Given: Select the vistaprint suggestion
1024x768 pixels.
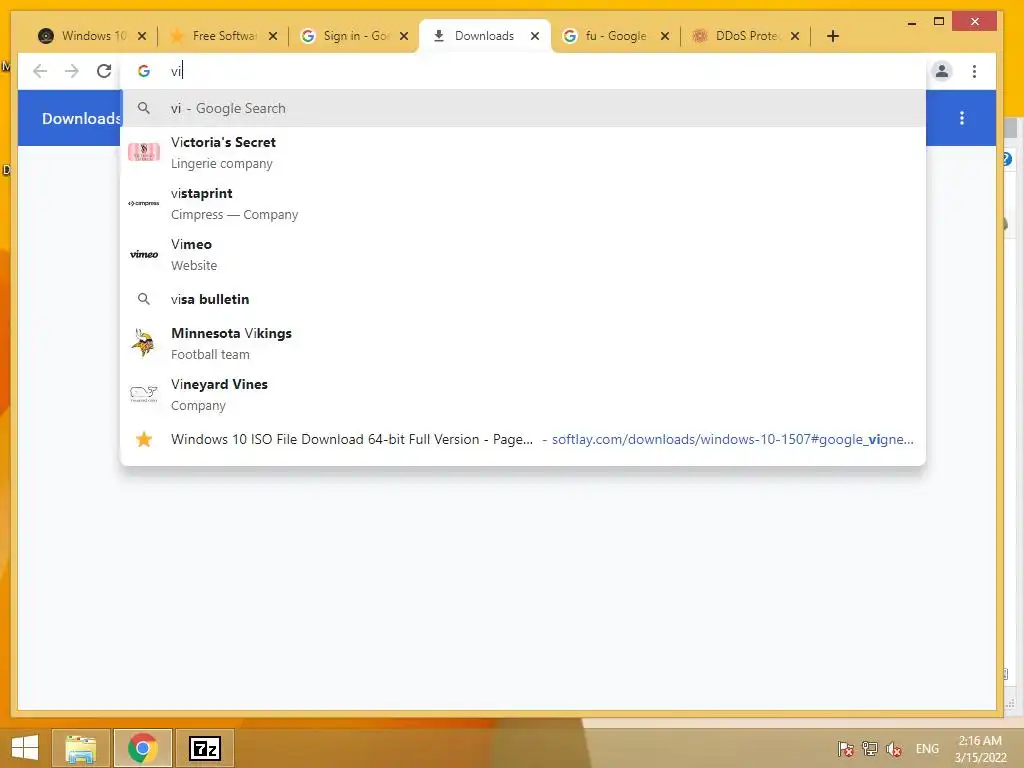Looking at the screenshot, I should tap(523, 204).
